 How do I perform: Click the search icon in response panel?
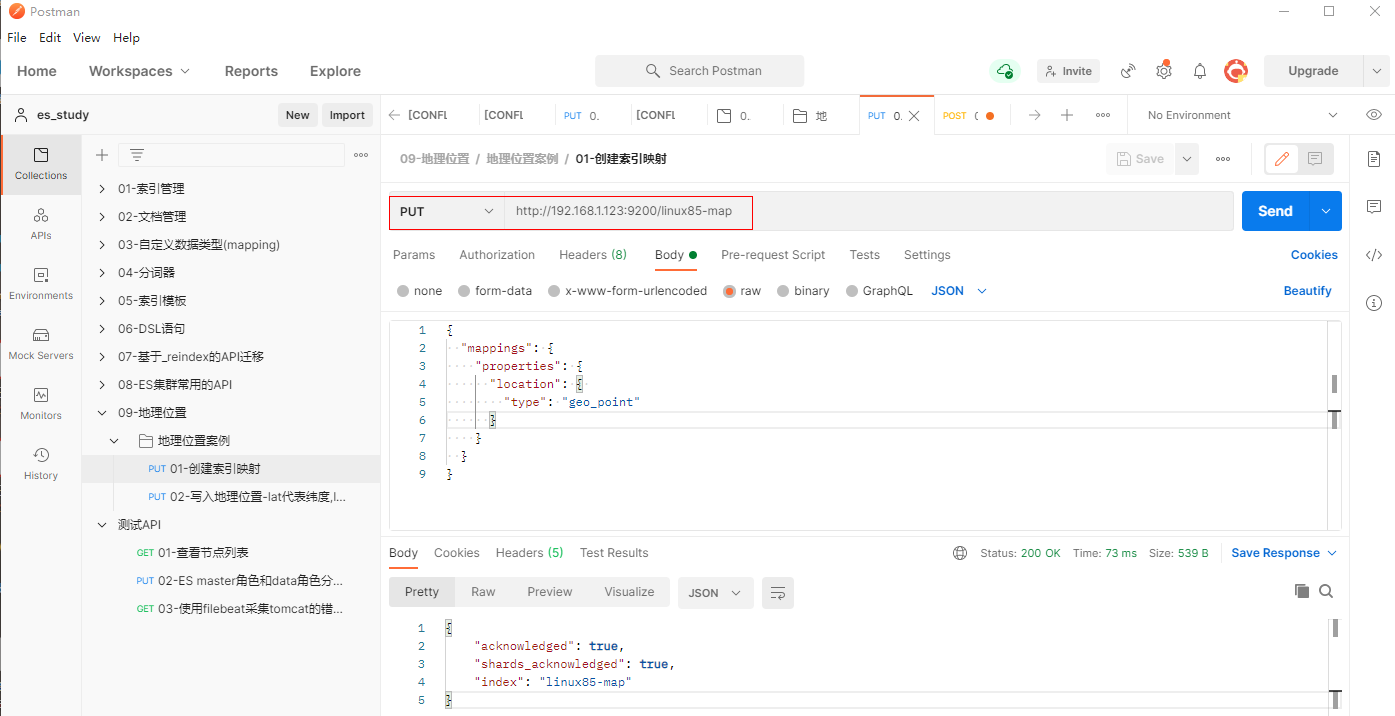[1326, 591]
